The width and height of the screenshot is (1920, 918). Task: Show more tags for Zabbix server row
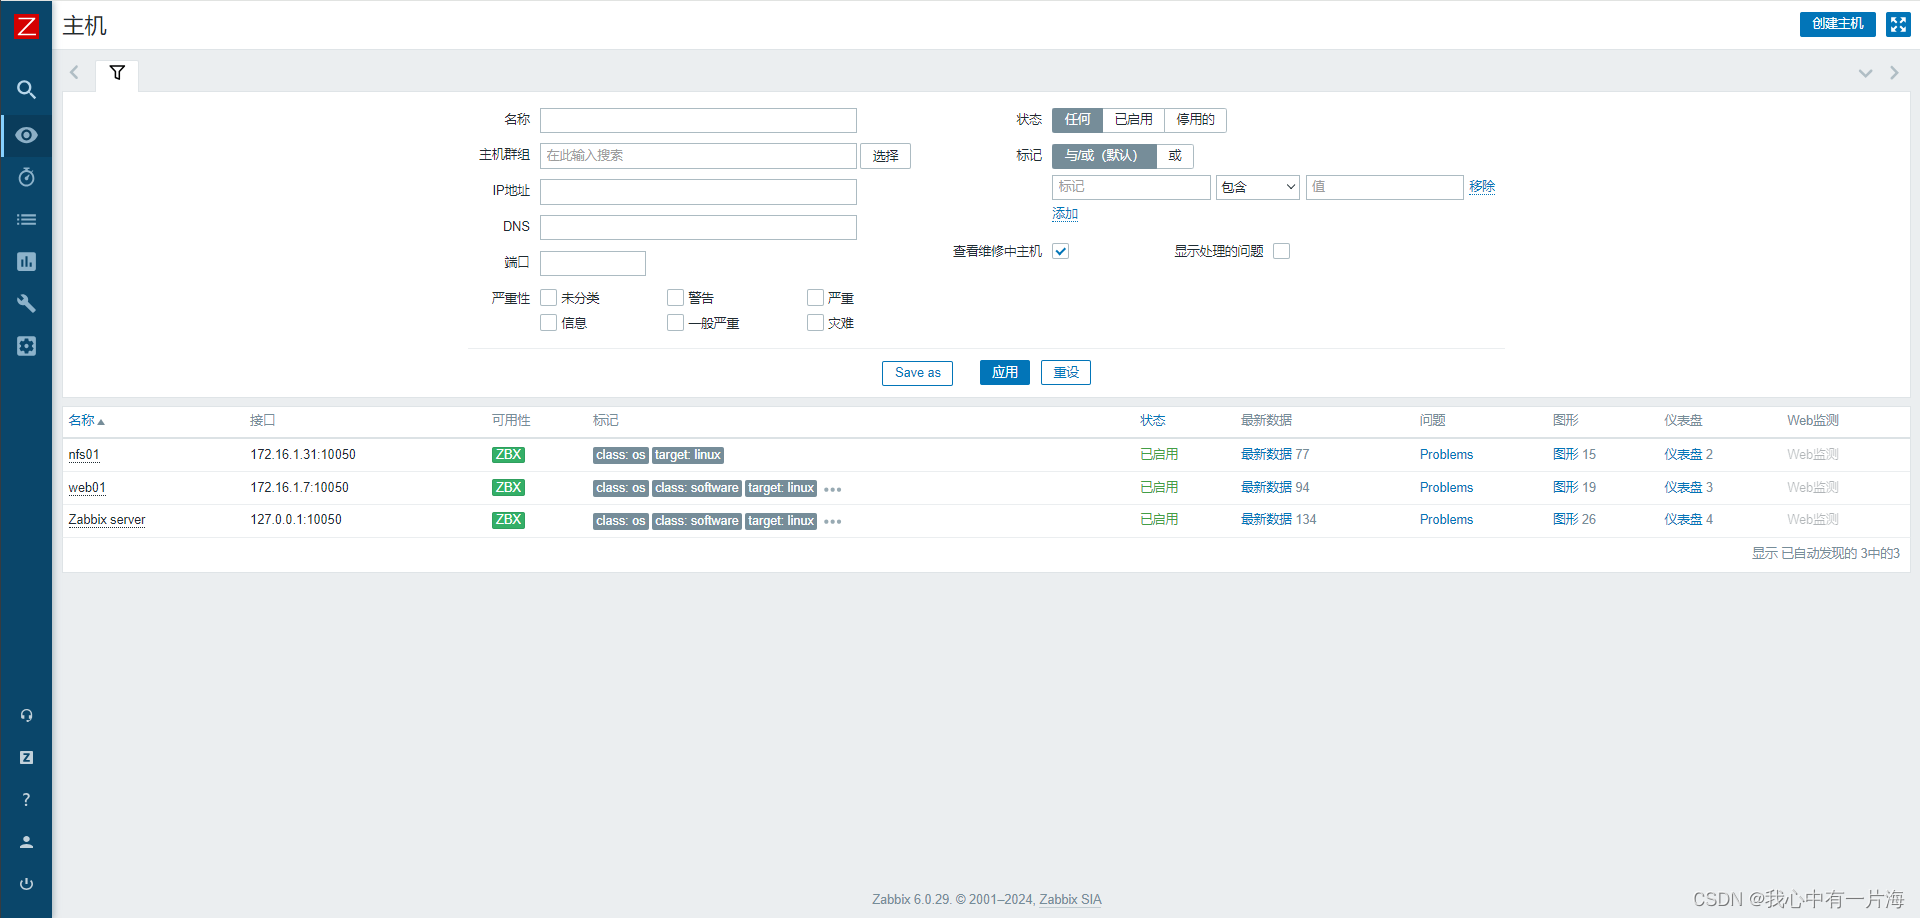pyautogui.click(x=833, y=522)
